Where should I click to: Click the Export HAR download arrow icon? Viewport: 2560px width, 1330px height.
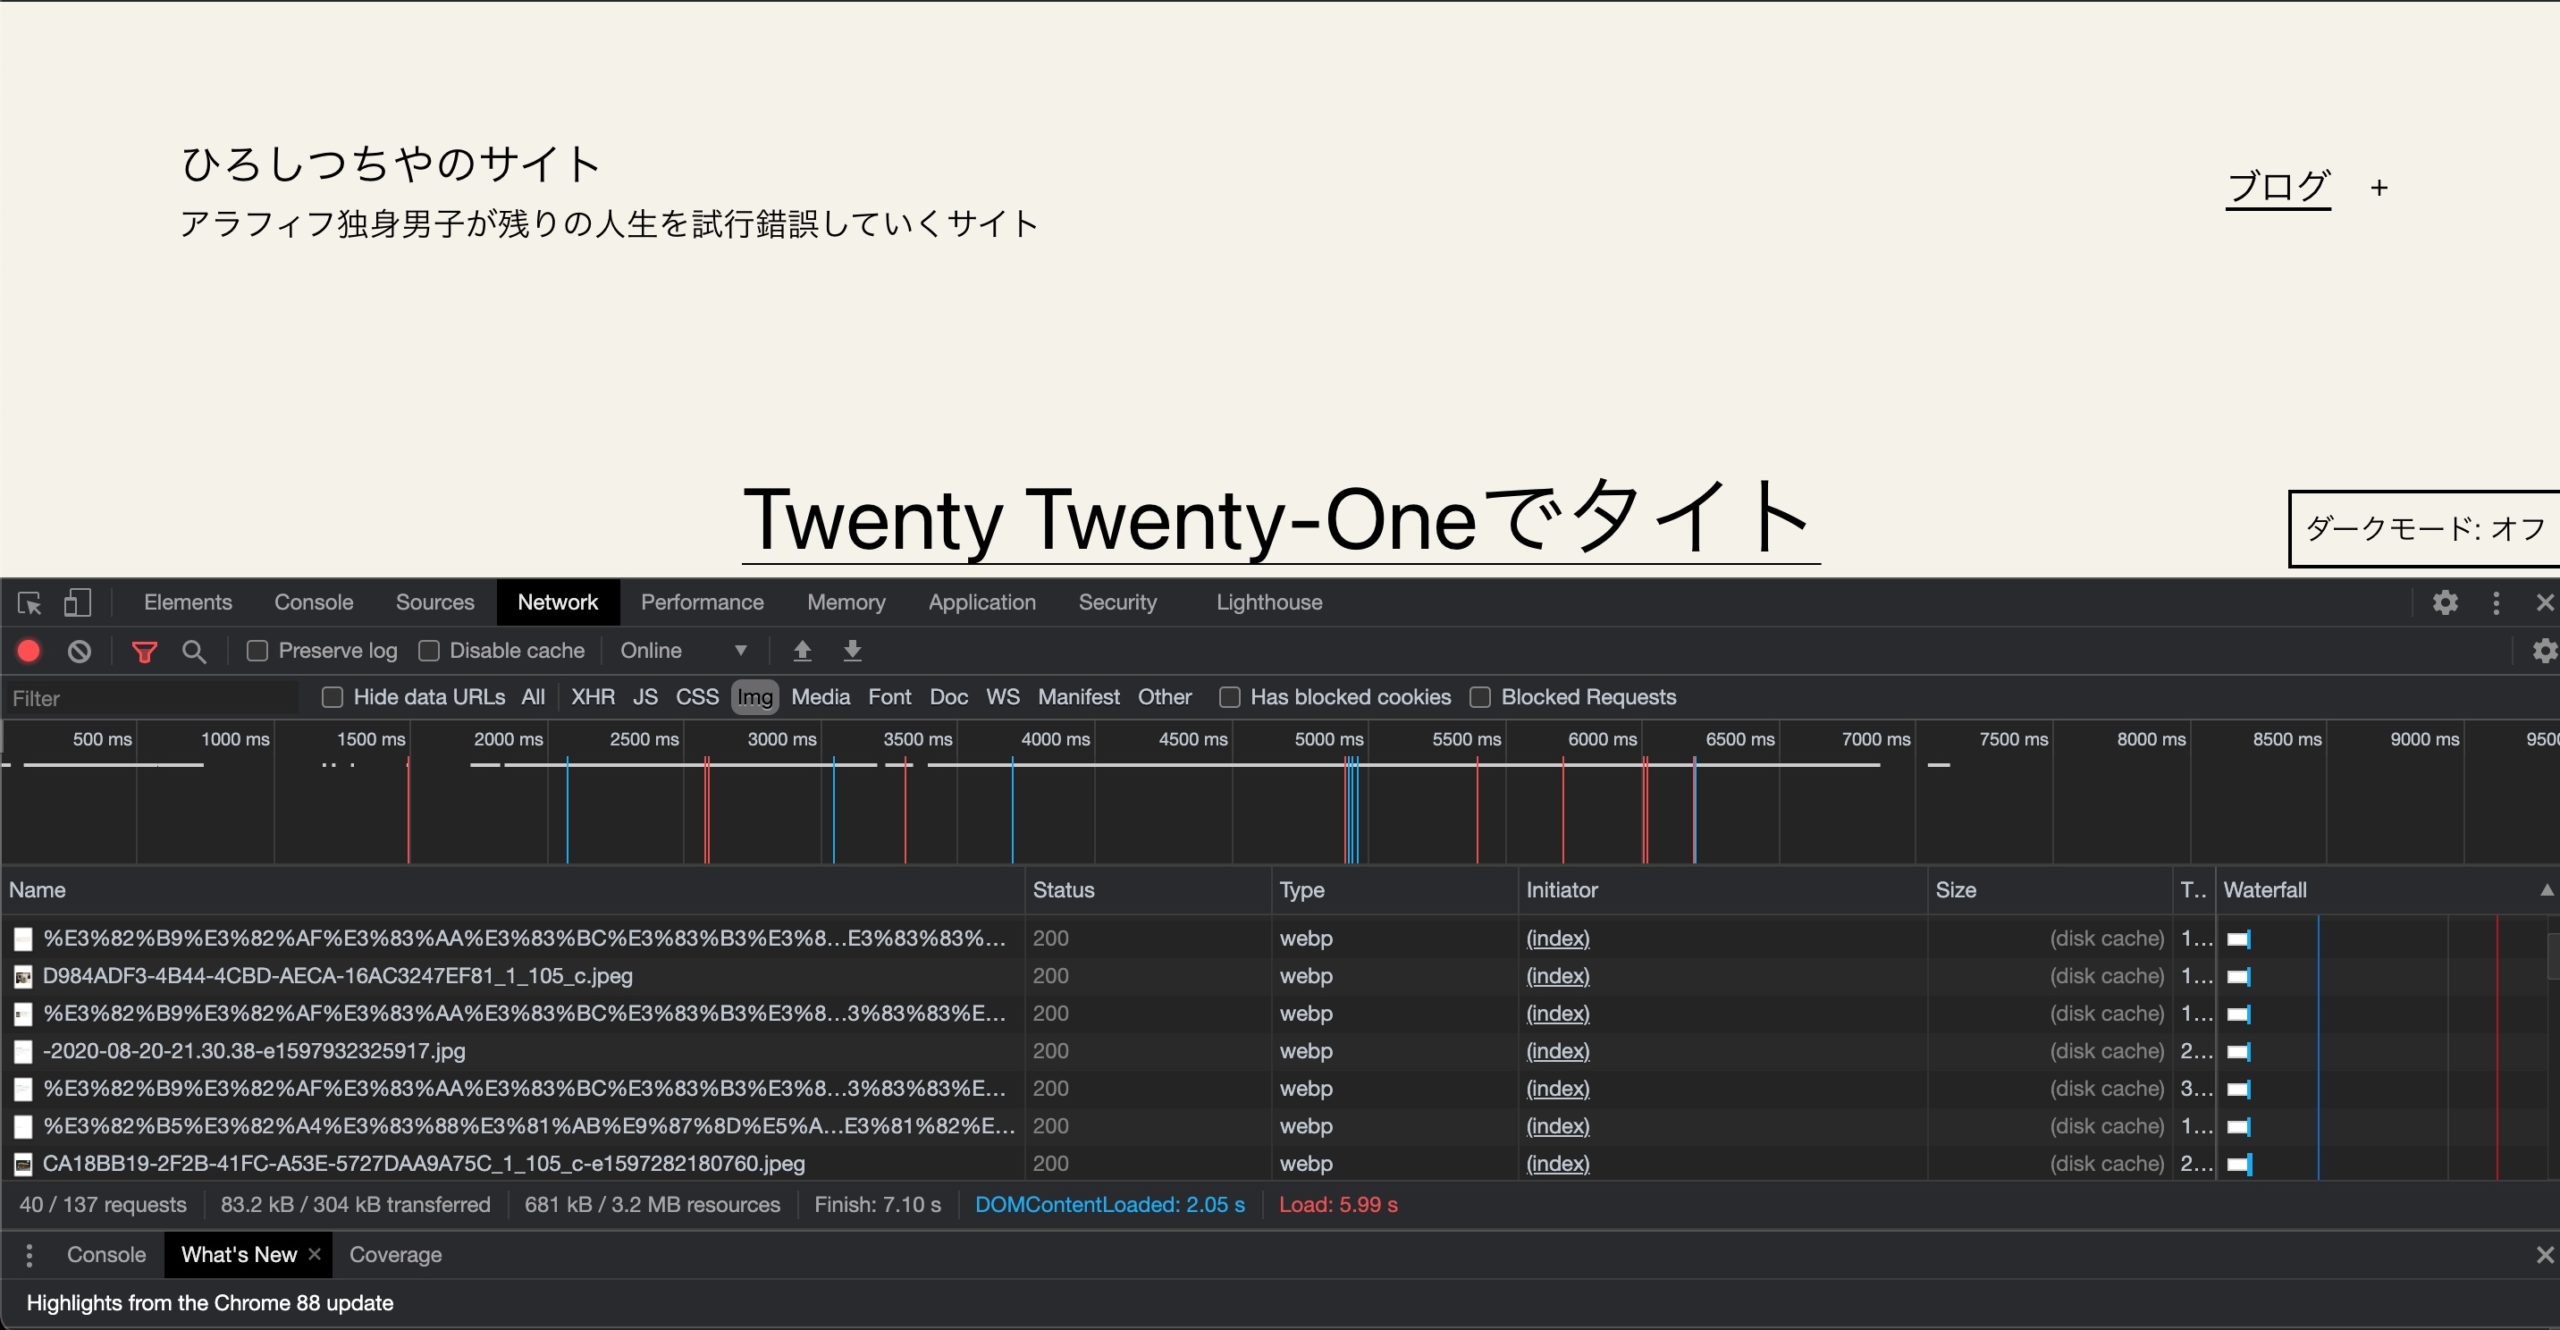point(852,651)
